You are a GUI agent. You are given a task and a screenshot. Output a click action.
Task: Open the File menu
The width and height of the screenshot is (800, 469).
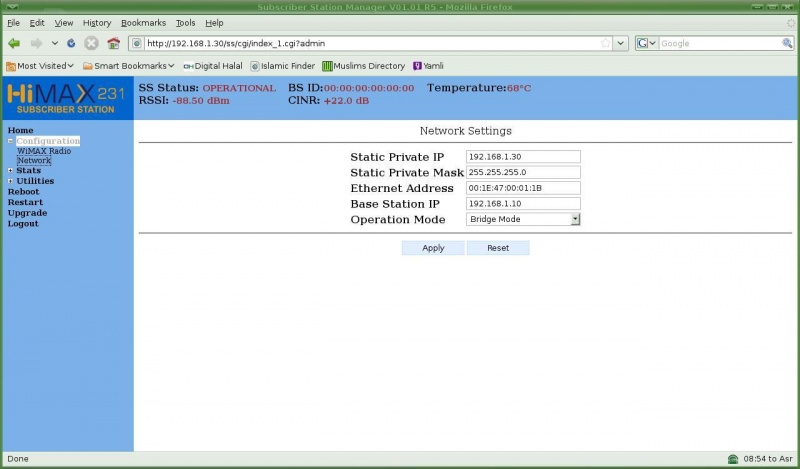point(13,23)
